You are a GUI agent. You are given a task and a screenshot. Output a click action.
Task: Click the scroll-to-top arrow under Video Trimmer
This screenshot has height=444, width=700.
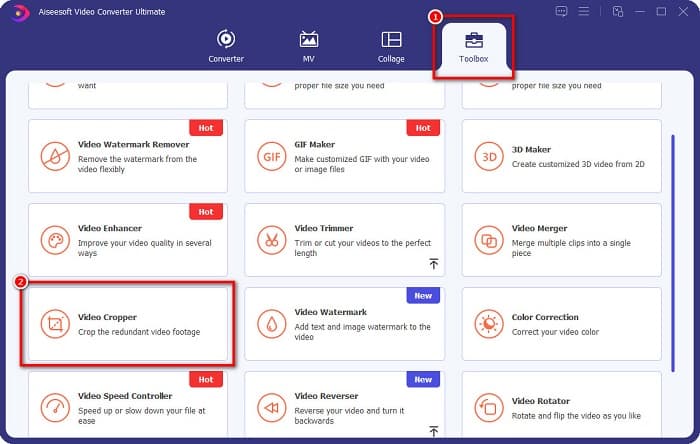[x=433, y=264]
